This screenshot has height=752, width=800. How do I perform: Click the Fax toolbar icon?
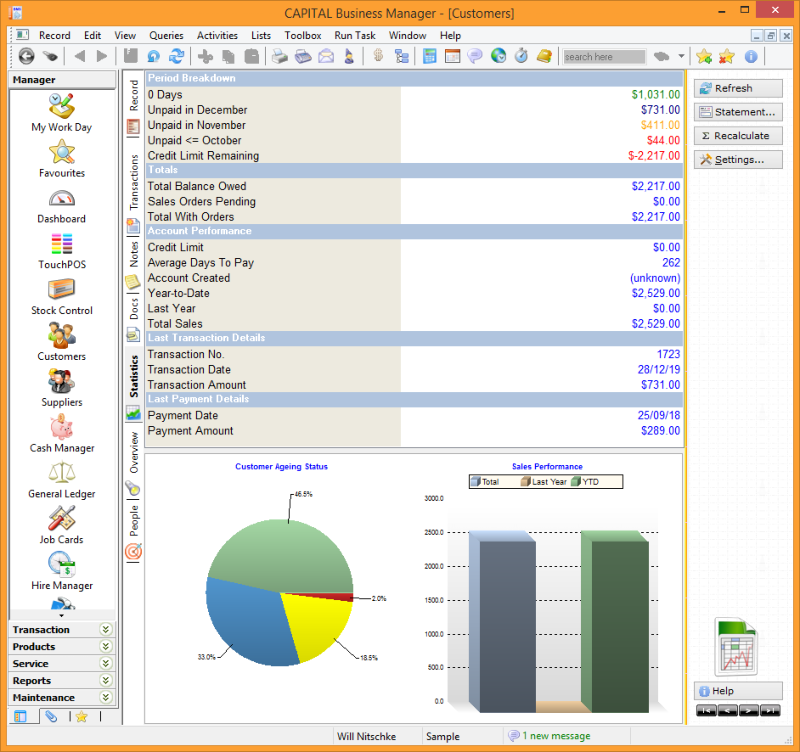[x=303, y=56]
